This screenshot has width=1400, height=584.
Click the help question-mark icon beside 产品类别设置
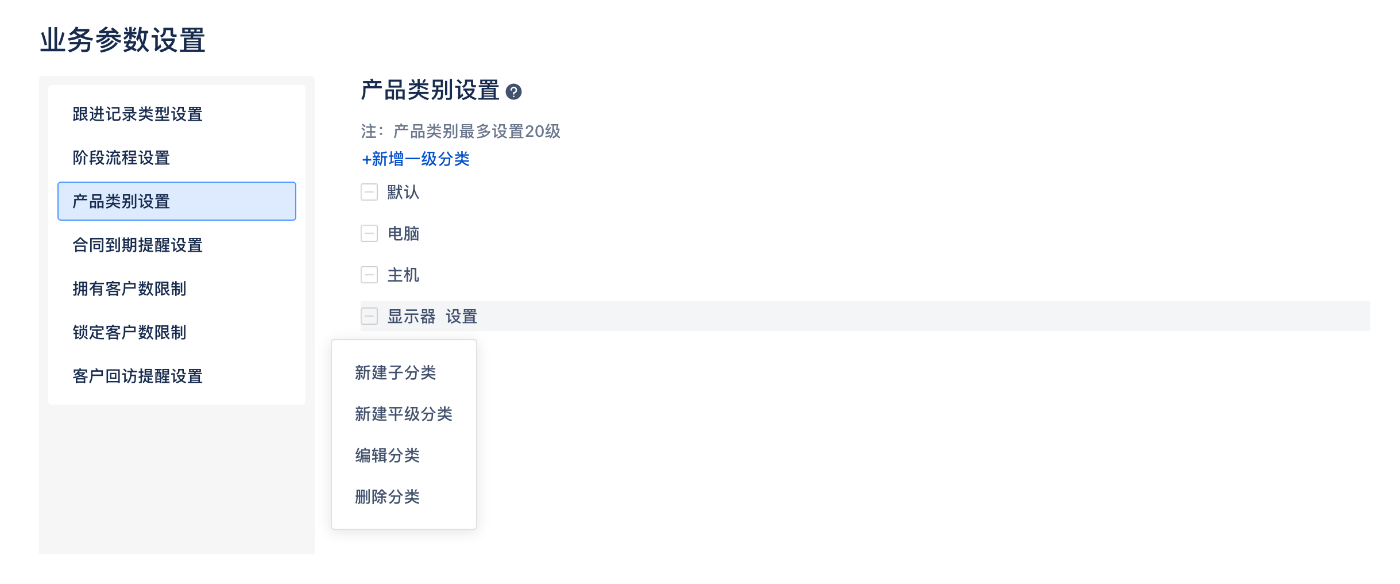pos(514,92)
